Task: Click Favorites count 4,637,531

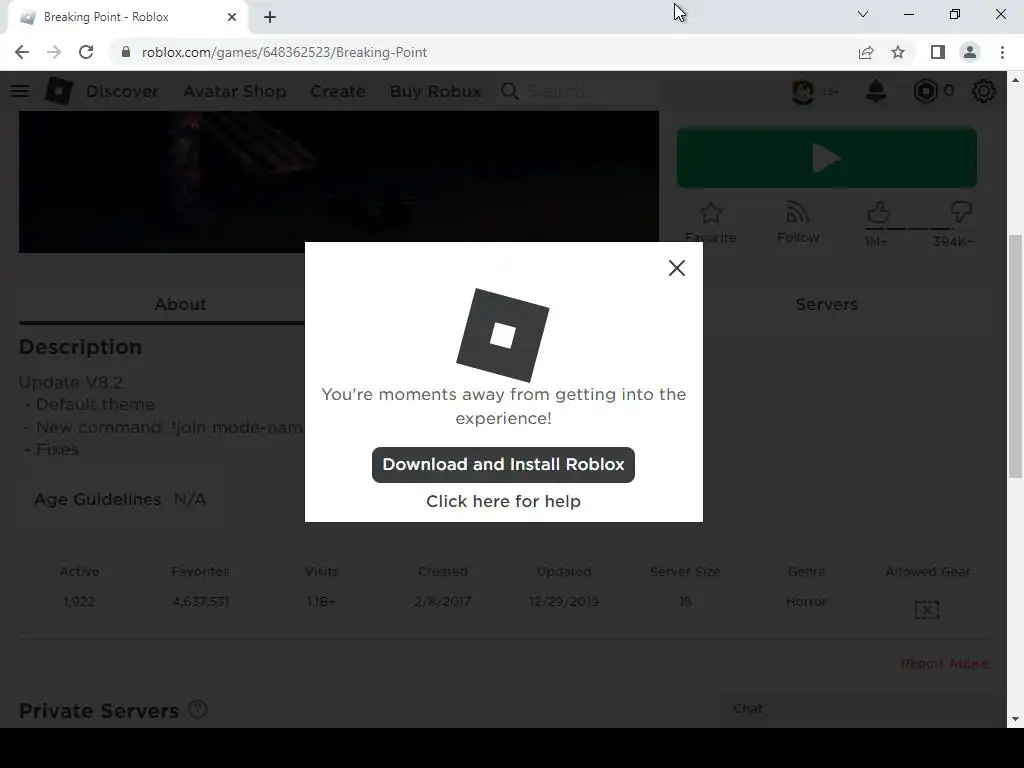Action: click(200, 601)
